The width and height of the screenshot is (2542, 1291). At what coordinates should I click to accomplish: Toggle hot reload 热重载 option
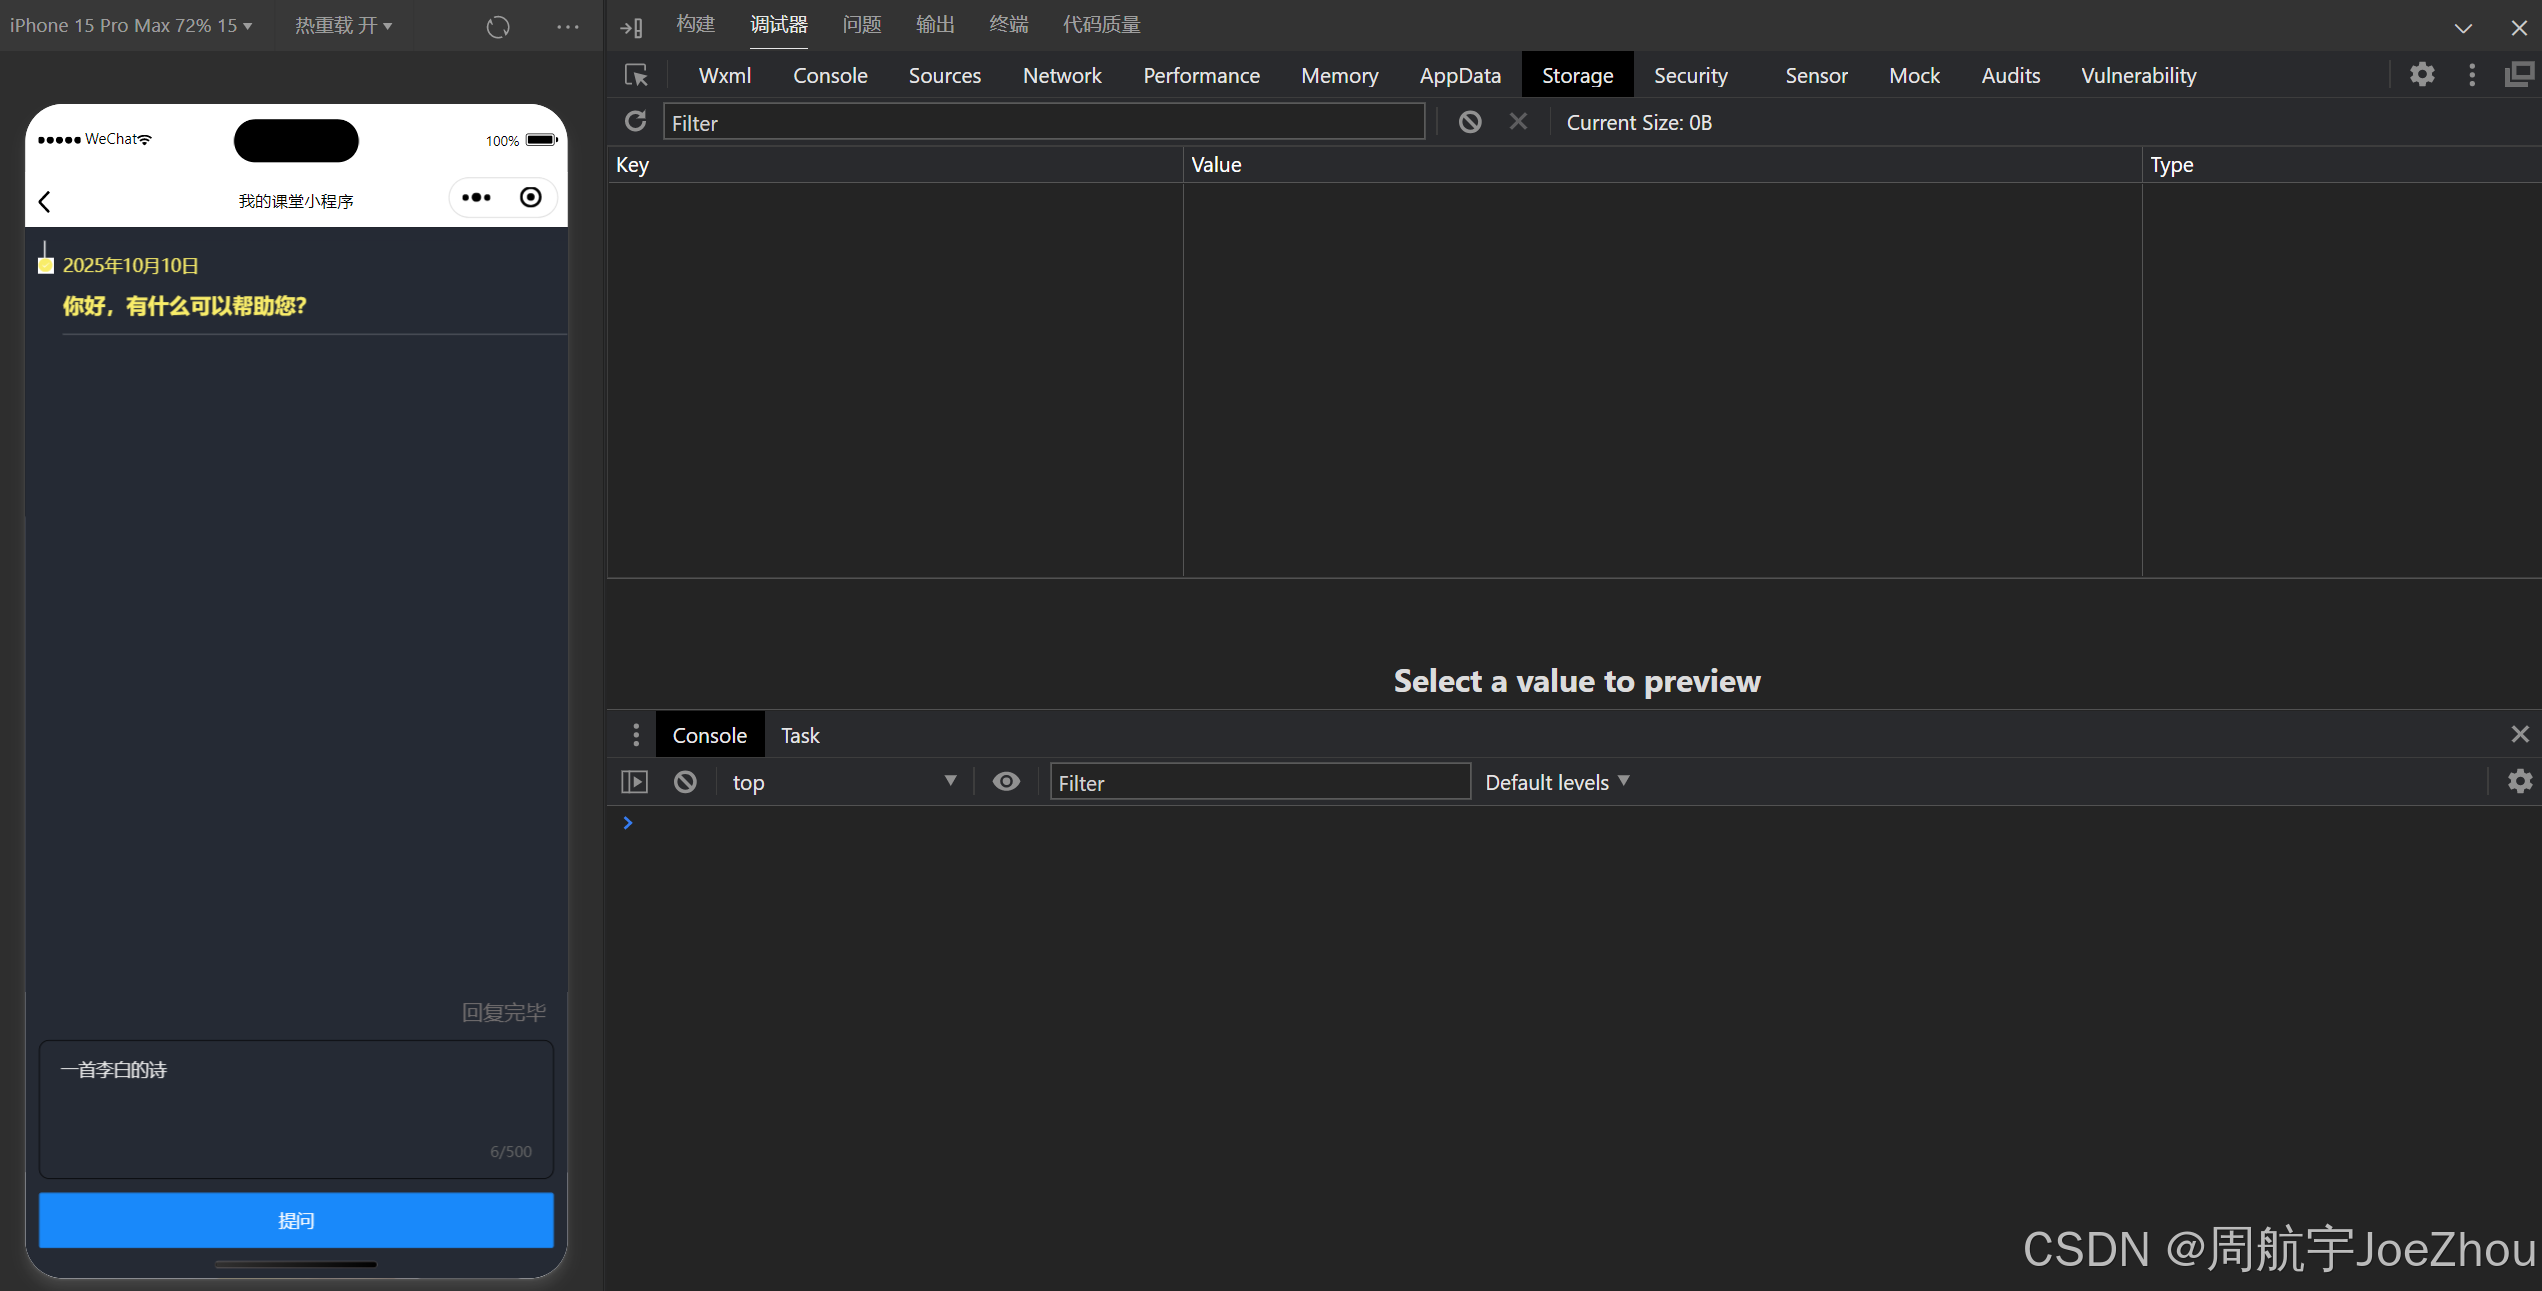(343, 26)
